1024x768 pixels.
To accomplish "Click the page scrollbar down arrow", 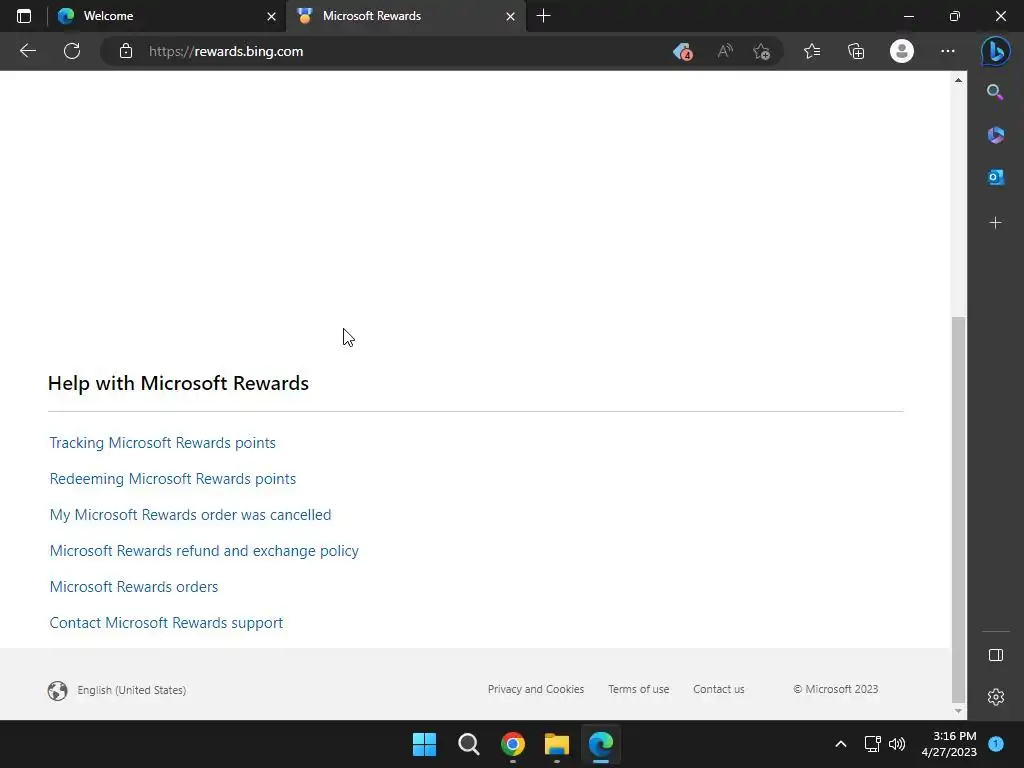I will [x=958, y=711].
